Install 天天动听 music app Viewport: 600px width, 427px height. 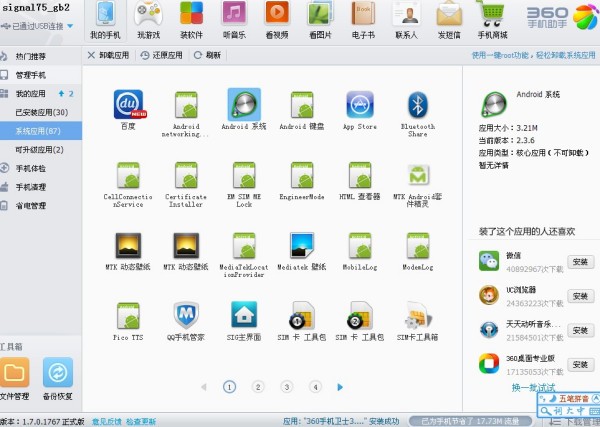580,330
